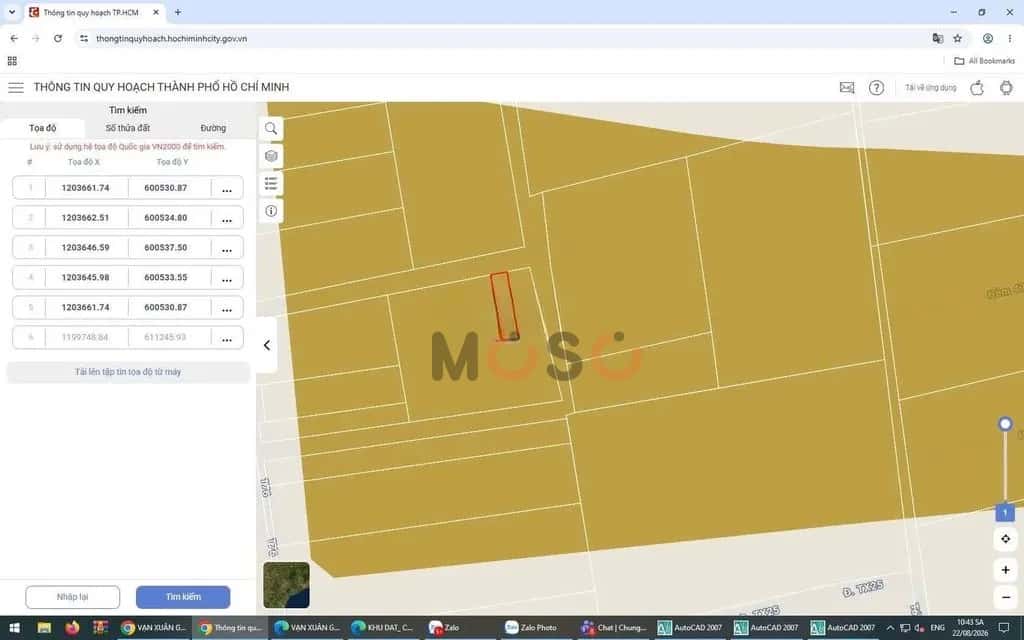Click Tải lên tập tin tọa độ từ máy
The height and width of the screenshot is (640, 1024).
[x=128, y=372]
